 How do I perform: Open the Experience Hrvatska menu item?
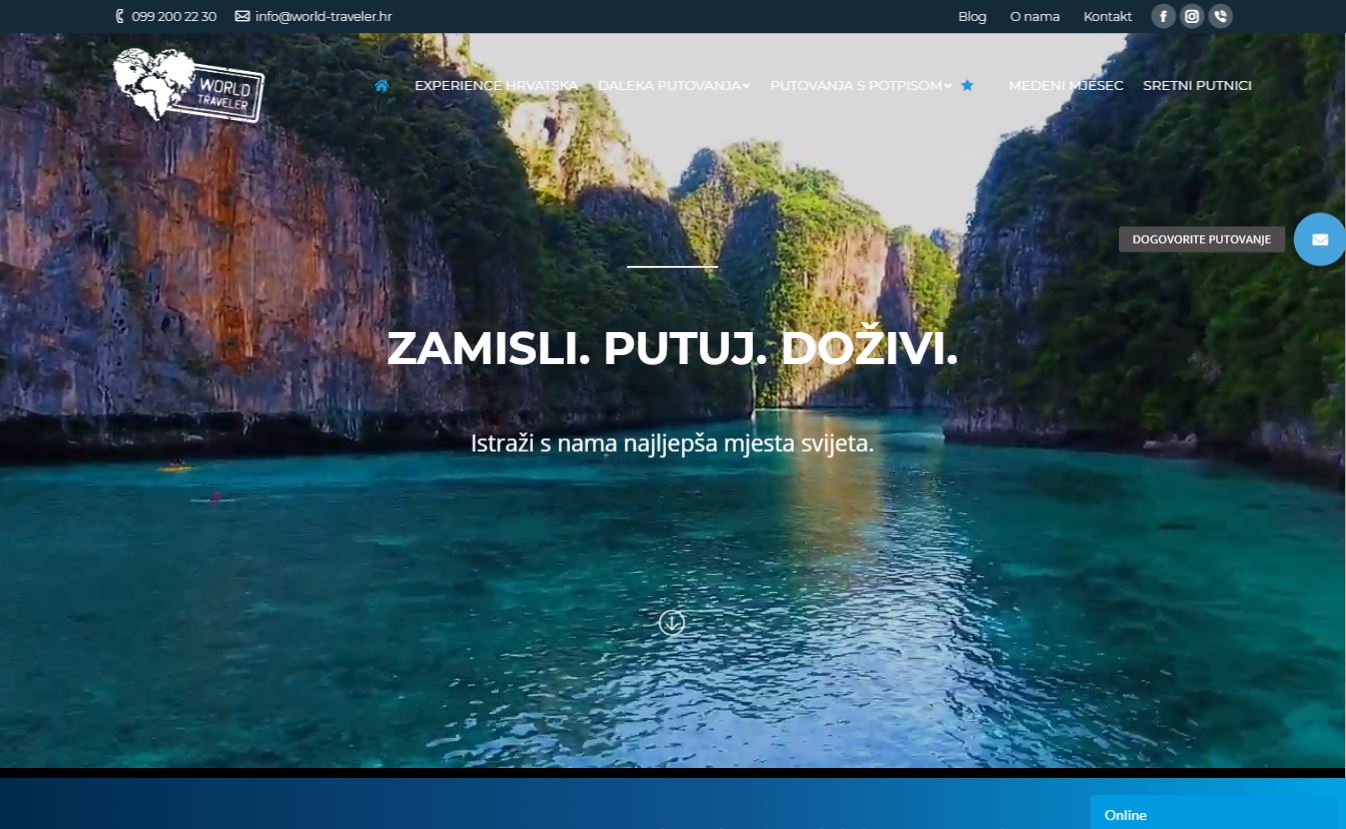(496, 86)
